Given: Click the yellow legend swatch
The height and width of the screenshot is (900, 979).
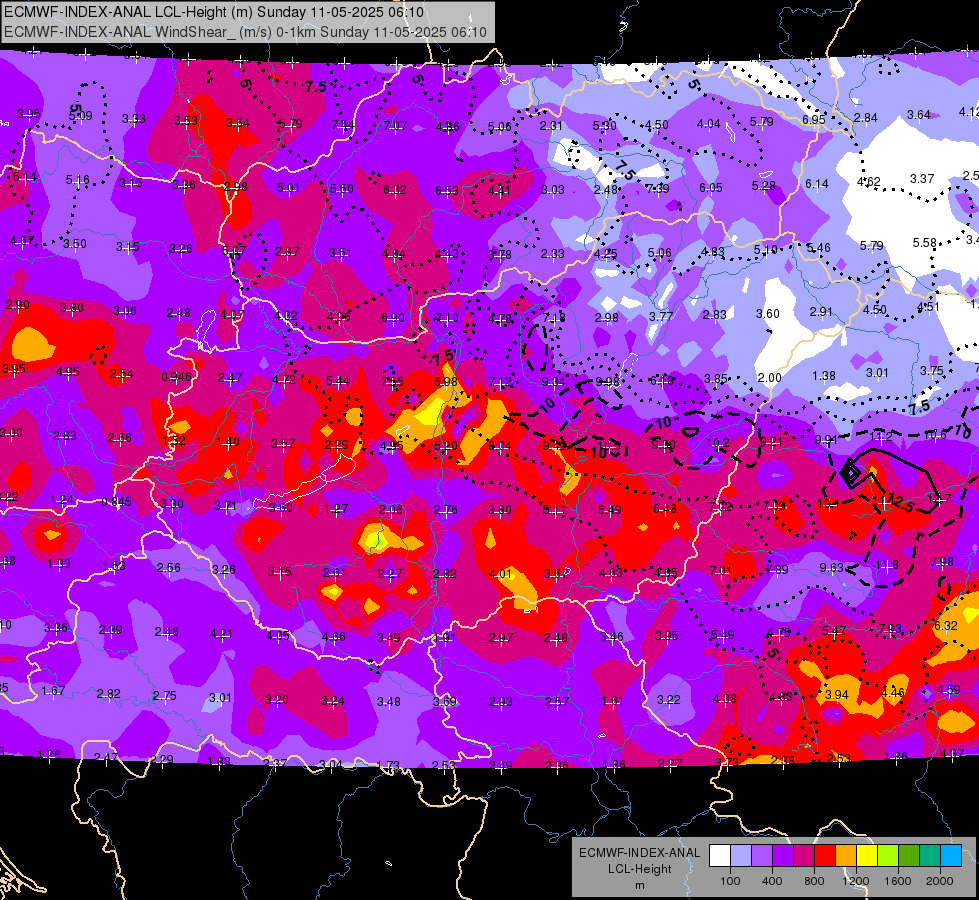Looking at the screenshot, I should tap(867, 856).
